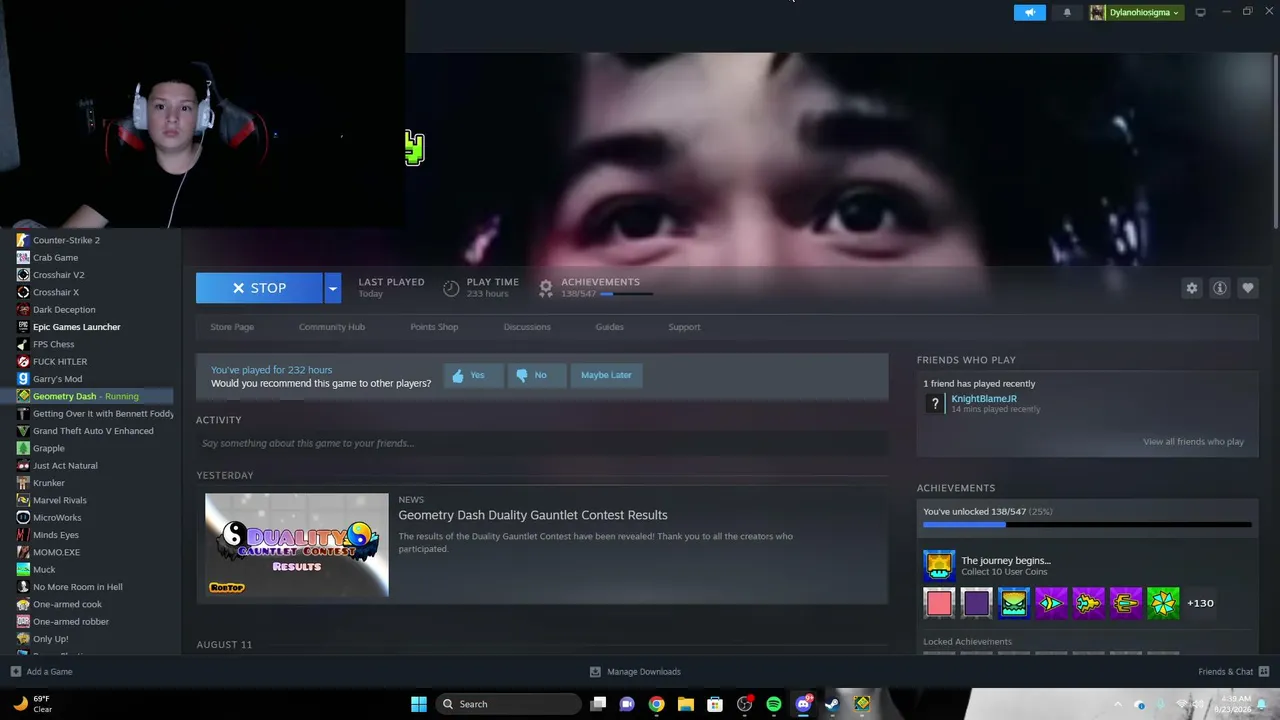Open Spotify from the Windows taskbar

774,704
